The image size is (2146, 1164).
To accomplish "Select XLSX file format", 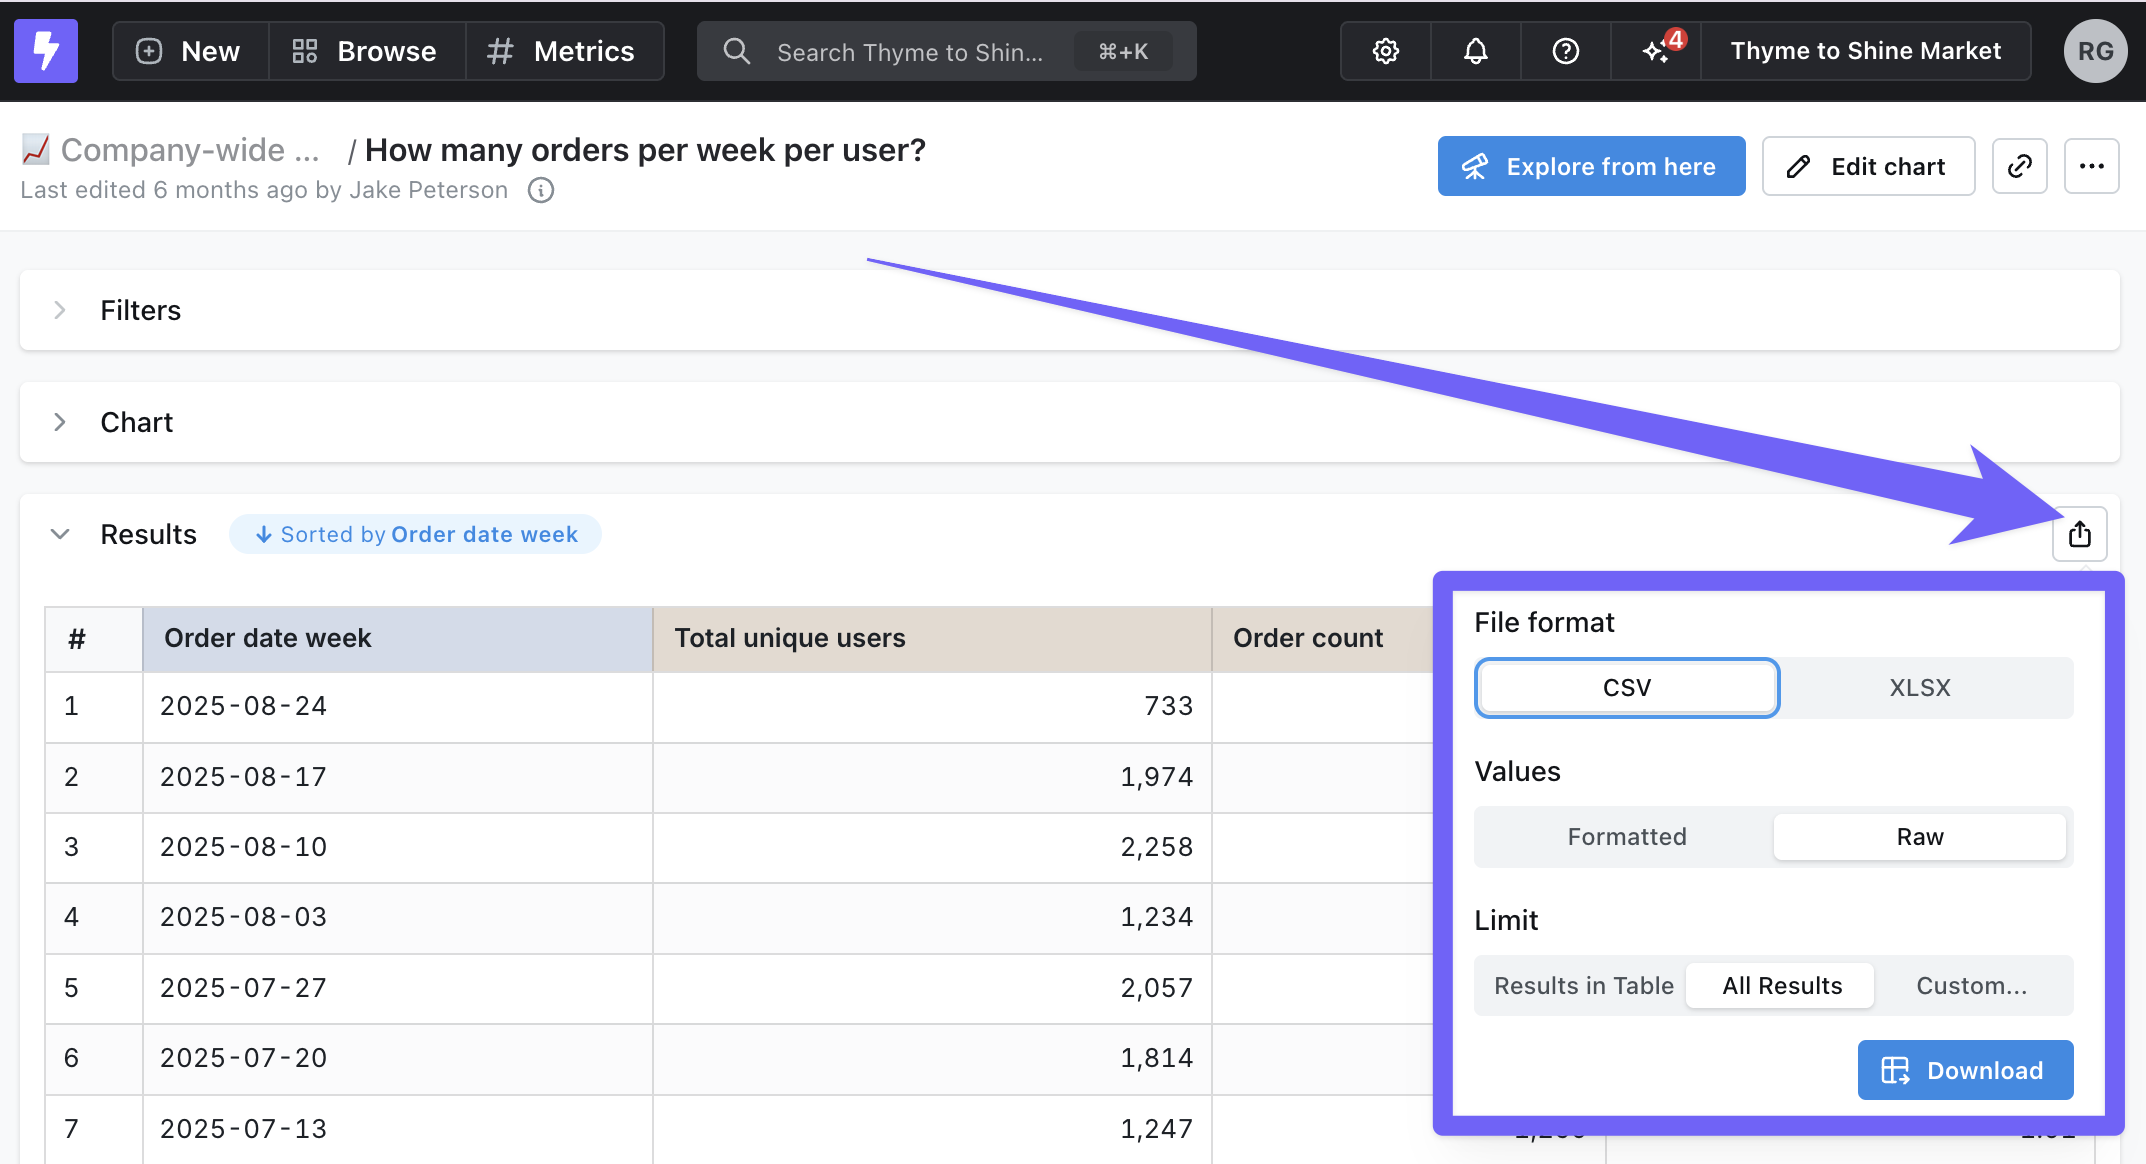I will pyautogui.click(x=1919, y=688).
